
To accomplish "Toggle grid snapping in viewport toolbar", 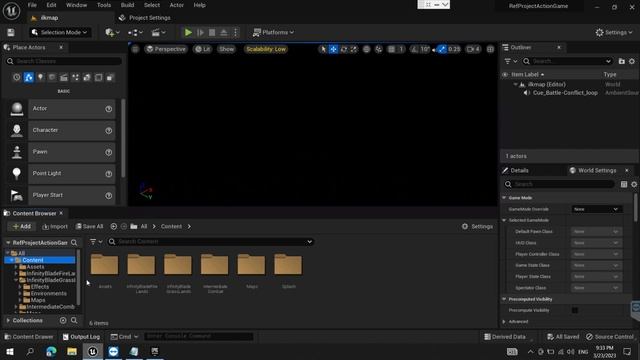I will tap(391, 49).
